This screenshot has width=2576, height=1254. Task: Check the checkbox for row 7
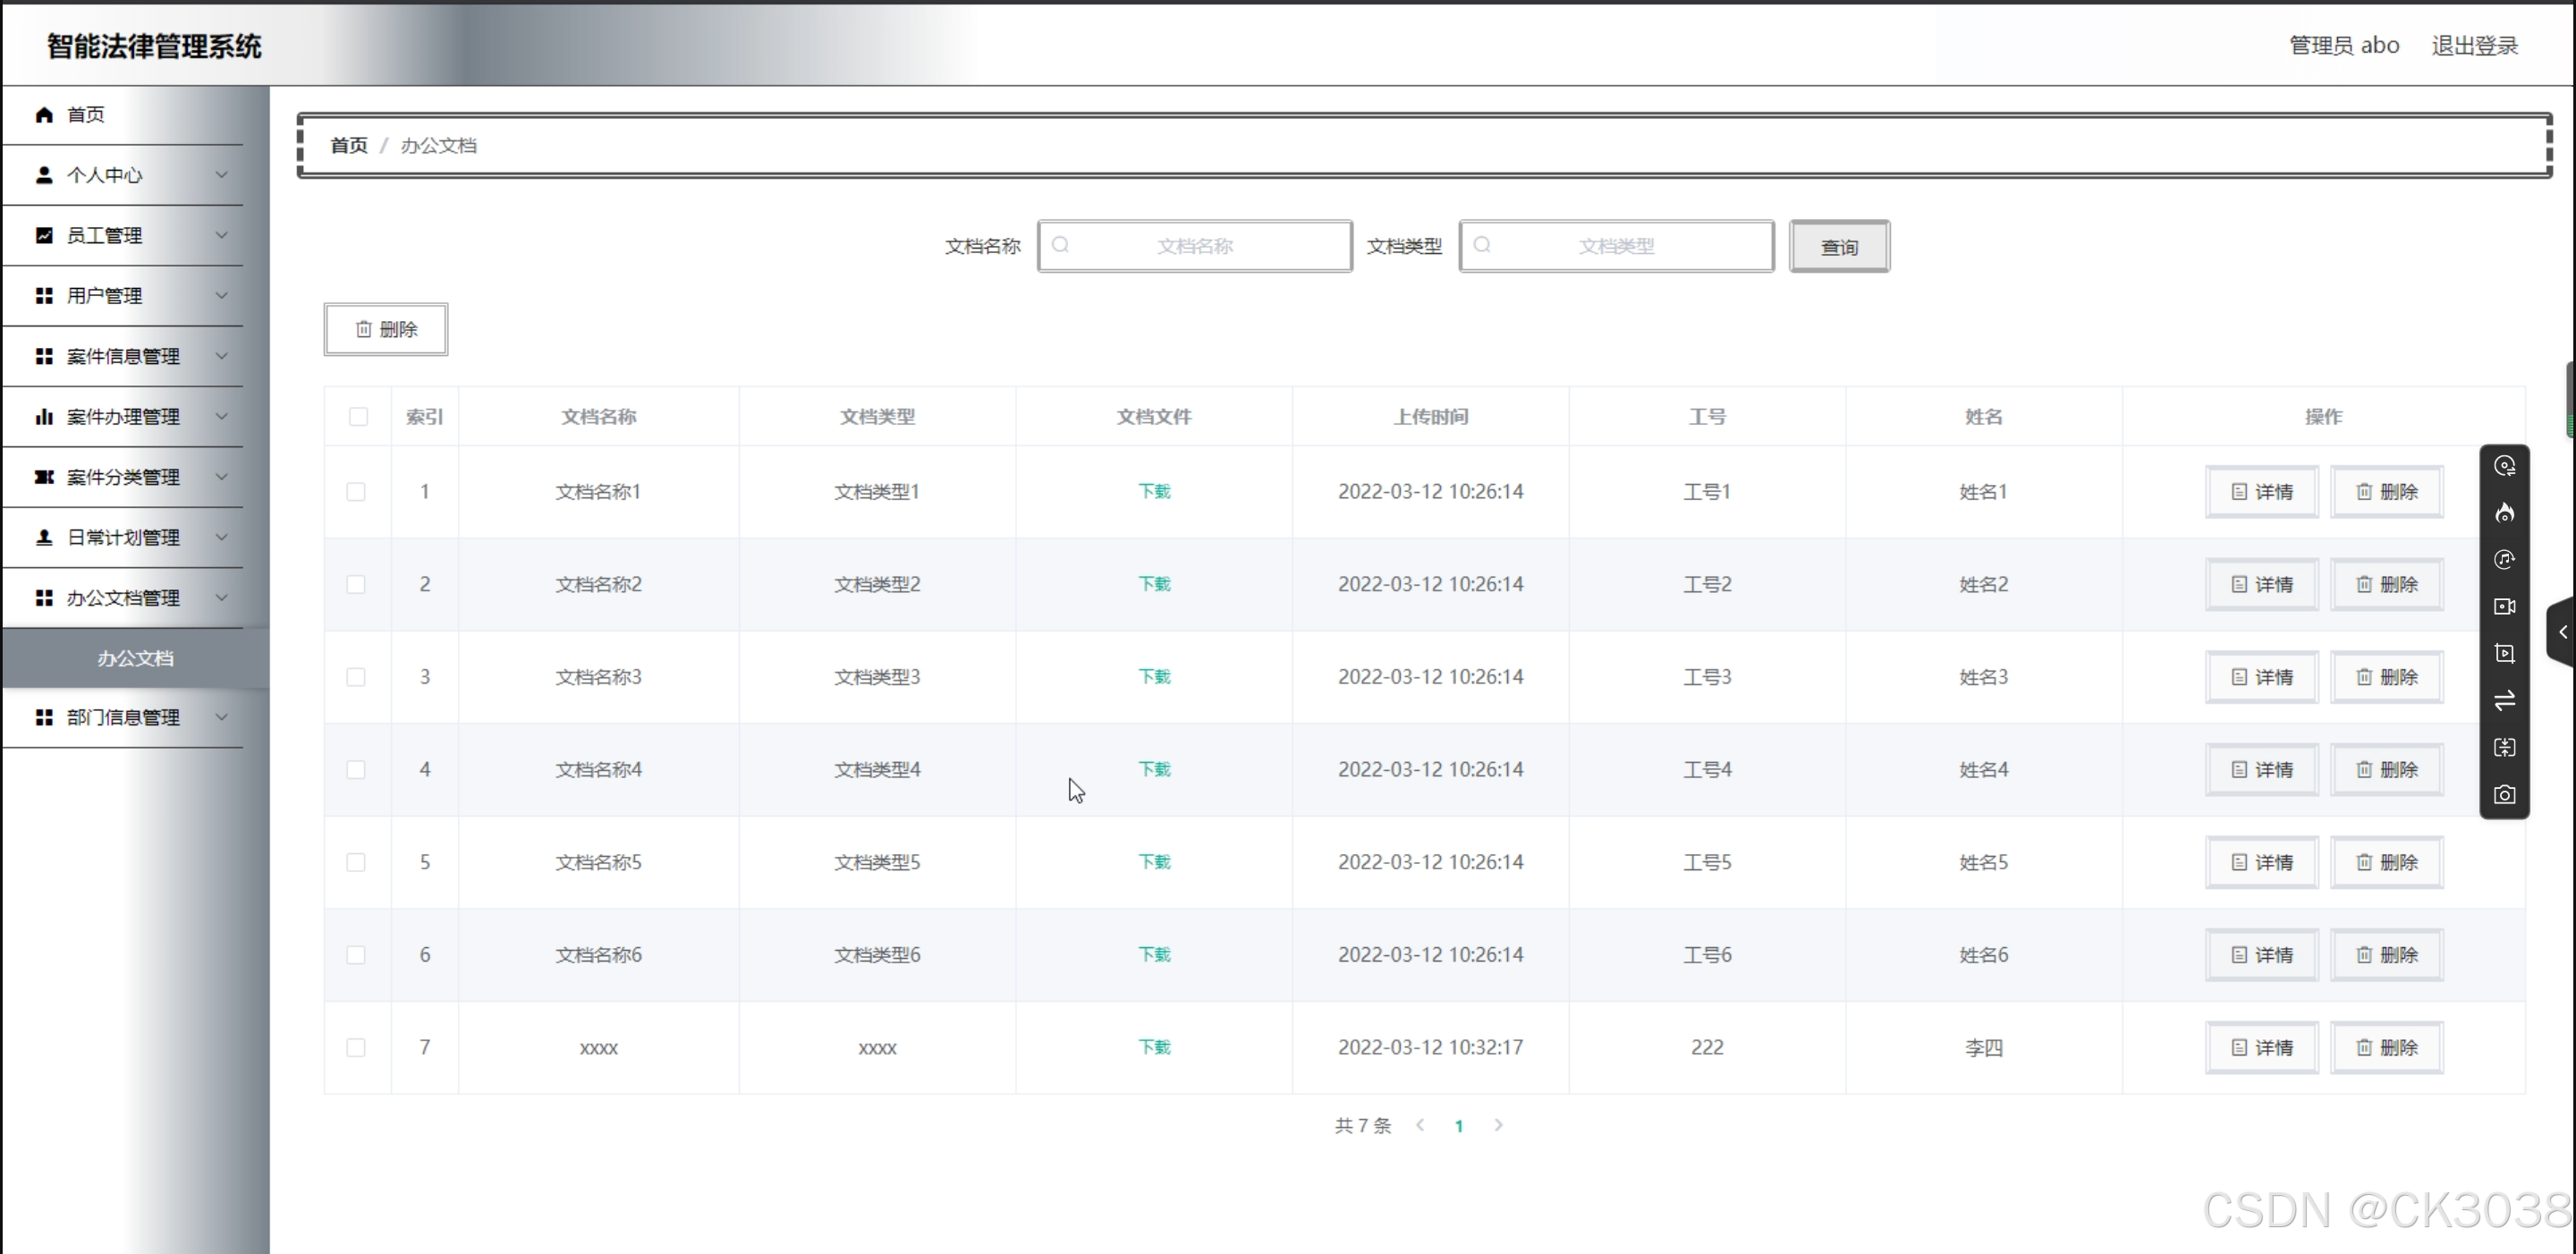pyautogui.click(x=356, y=1047)
